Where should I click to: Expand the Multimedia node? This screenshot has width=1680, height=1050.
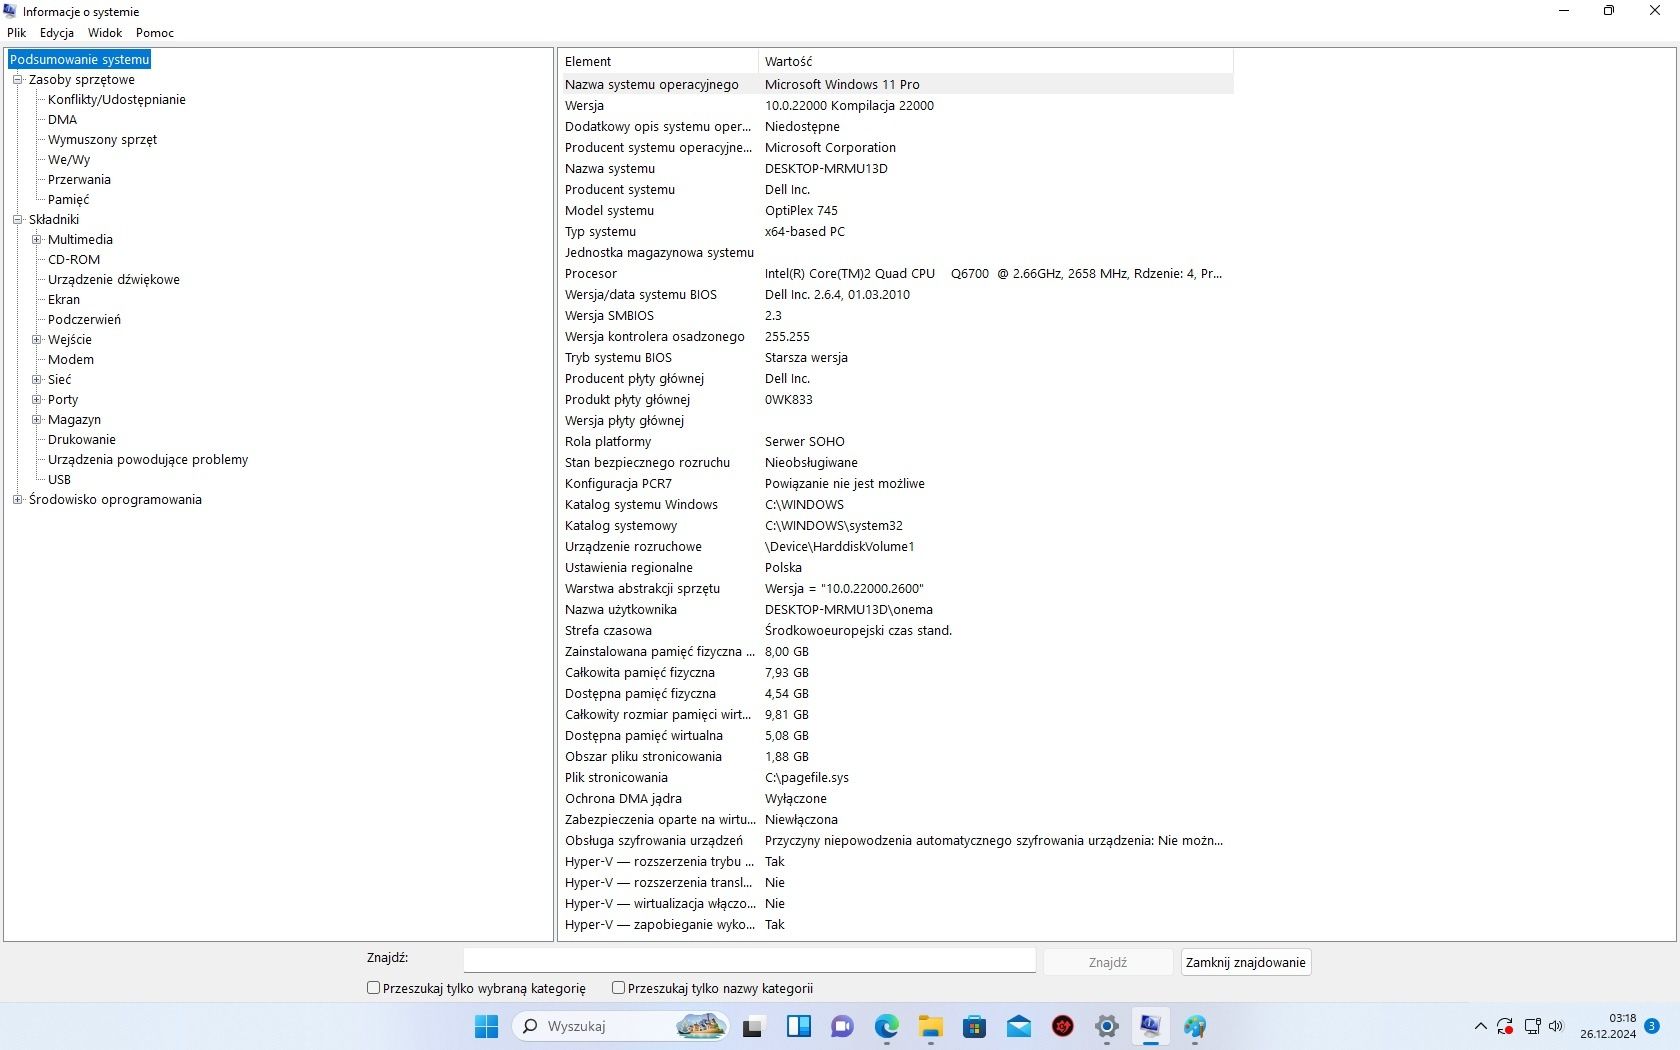(36, 239)
